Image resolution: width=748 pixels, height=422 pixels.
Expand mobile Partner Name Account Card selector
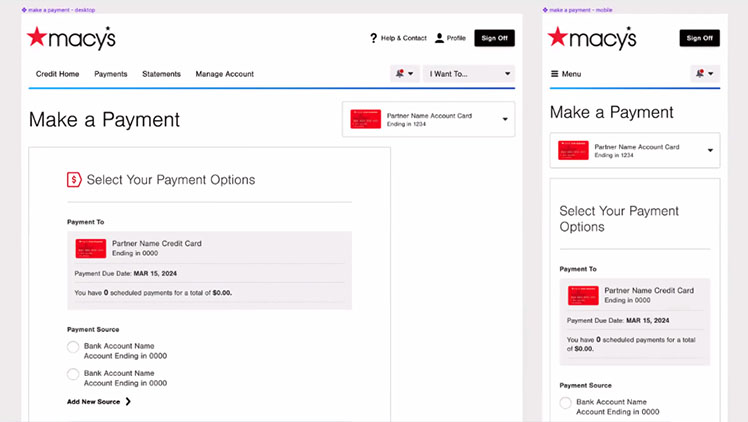click(710, 151)
